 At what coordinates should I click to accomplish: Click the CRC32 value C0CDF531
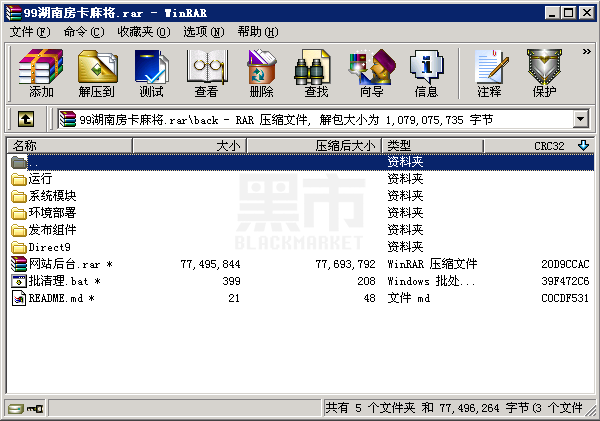[x=565, y=298]
